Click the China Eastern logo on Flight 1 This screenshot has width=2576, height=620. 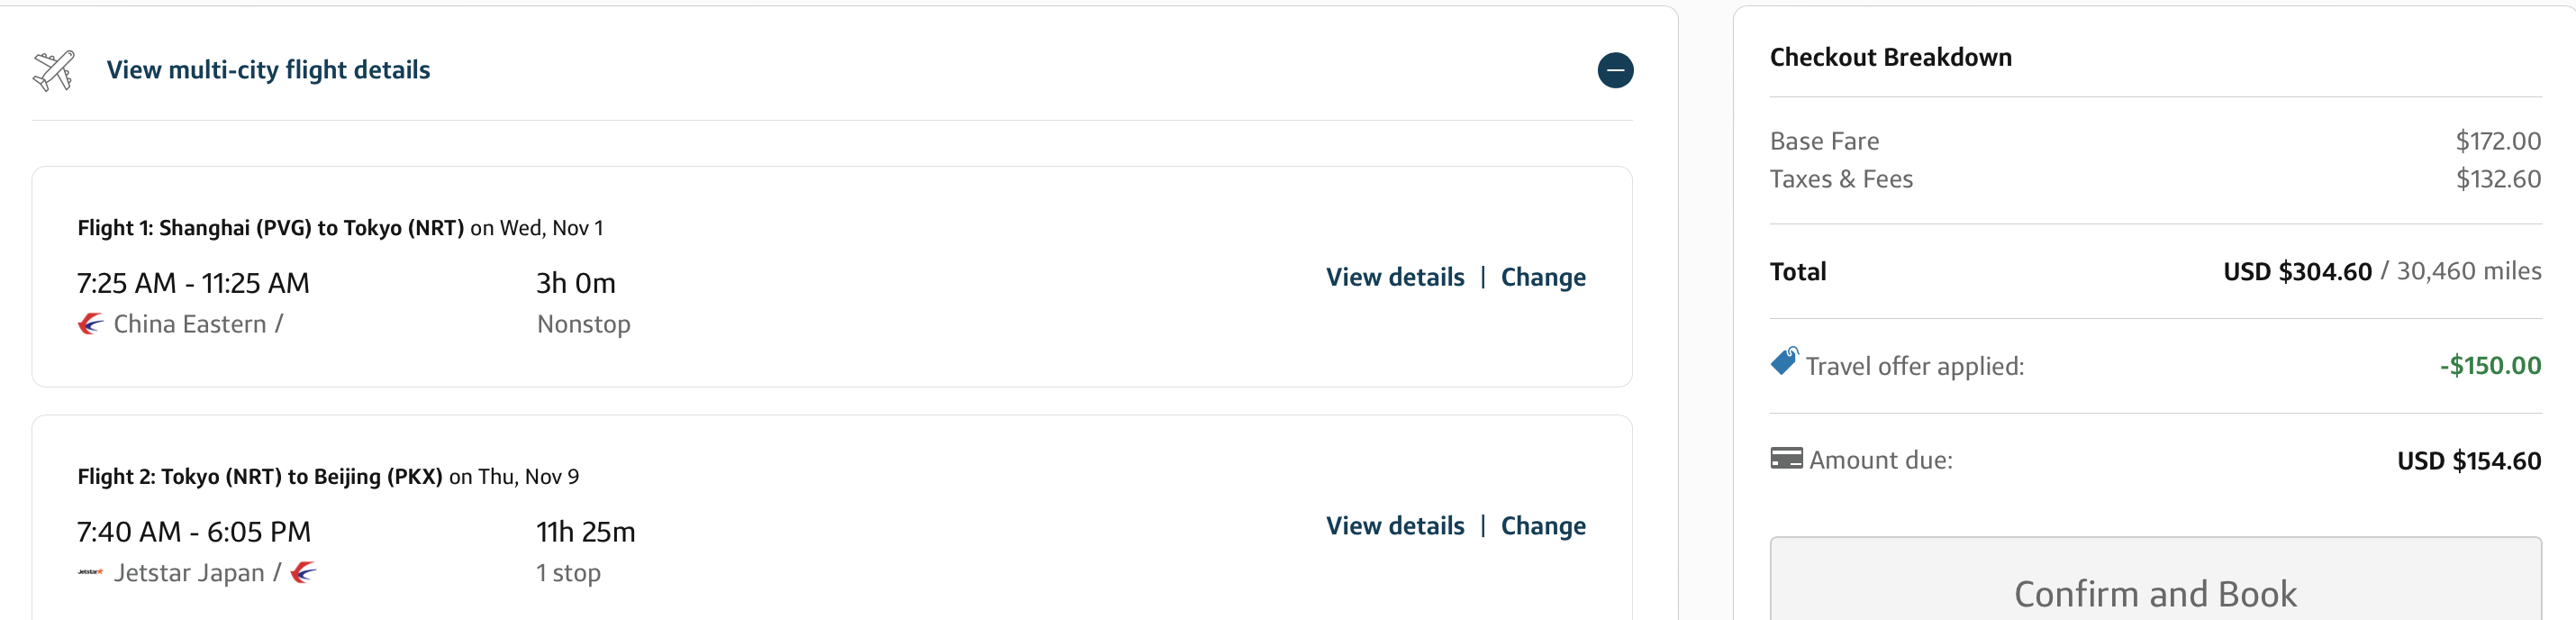(x=91, y=324)
